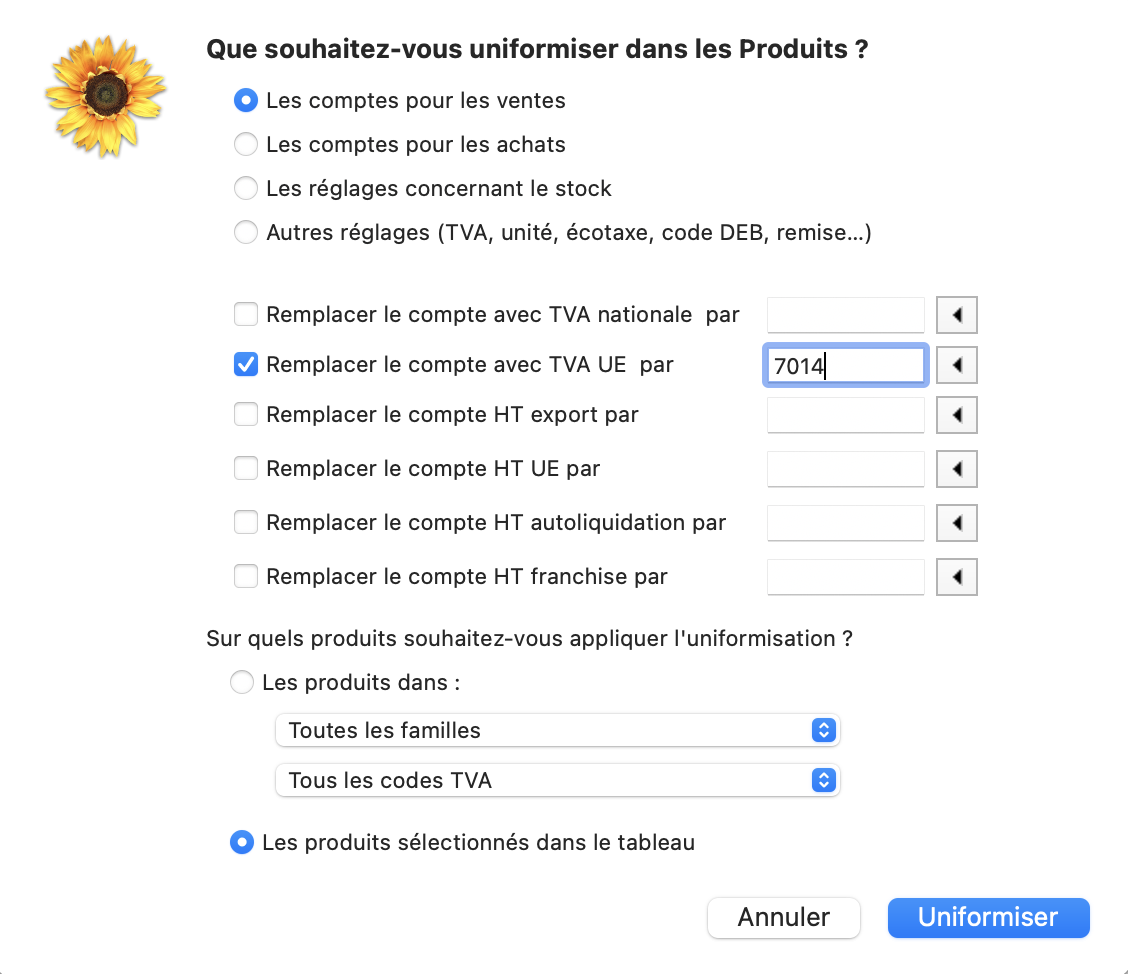Click the arrow button beside HT UE field
Screen dimensions: 1128x974
[956, 469]
